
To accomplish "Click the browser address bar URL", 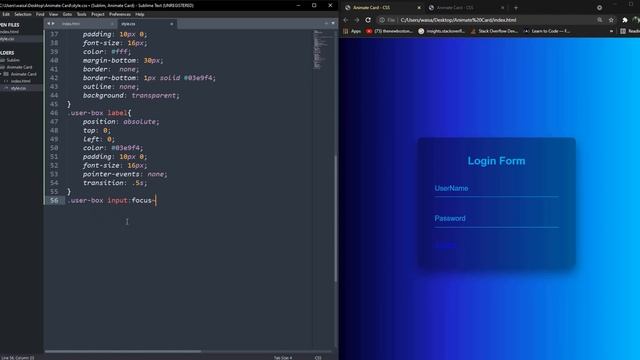I will pos(458,20).
